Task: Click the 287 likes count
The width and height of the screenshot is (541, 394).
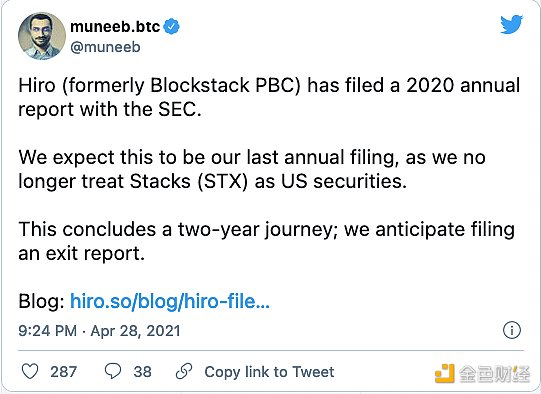Action: [x=63, y=372]
